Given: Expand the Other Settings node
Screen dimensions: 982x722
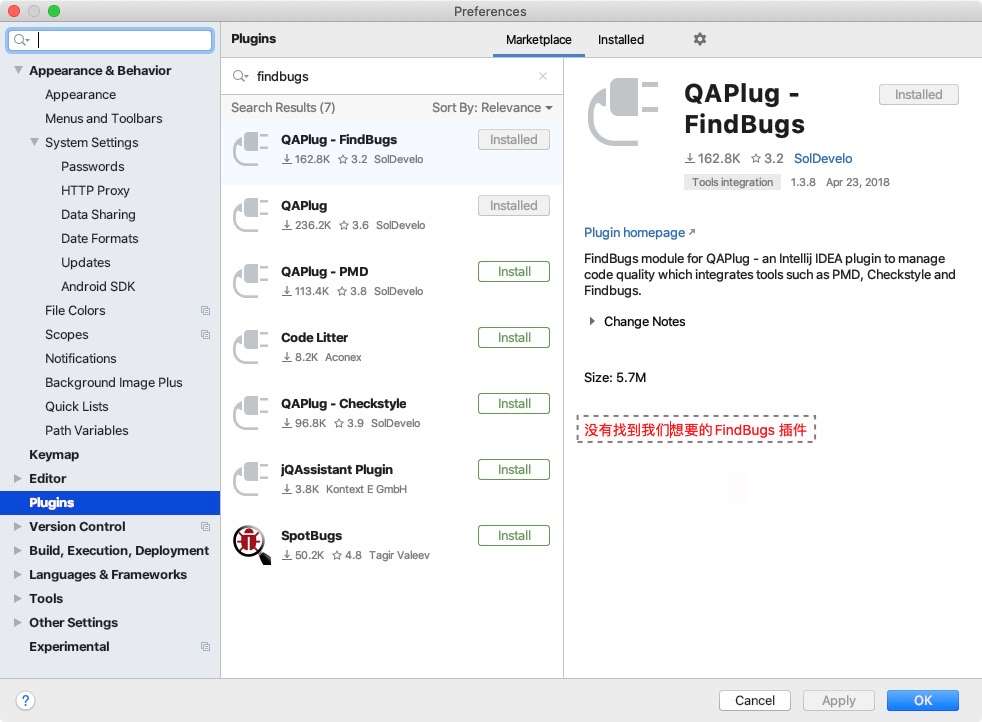Looking at the screenshot, I should (18, 622).
